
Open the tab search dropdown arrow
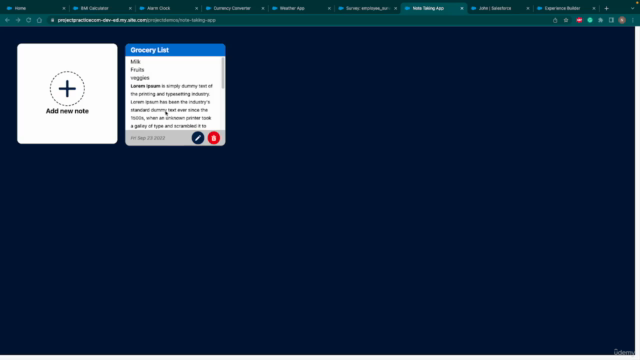pyautogui.click(x=632, y=8)
